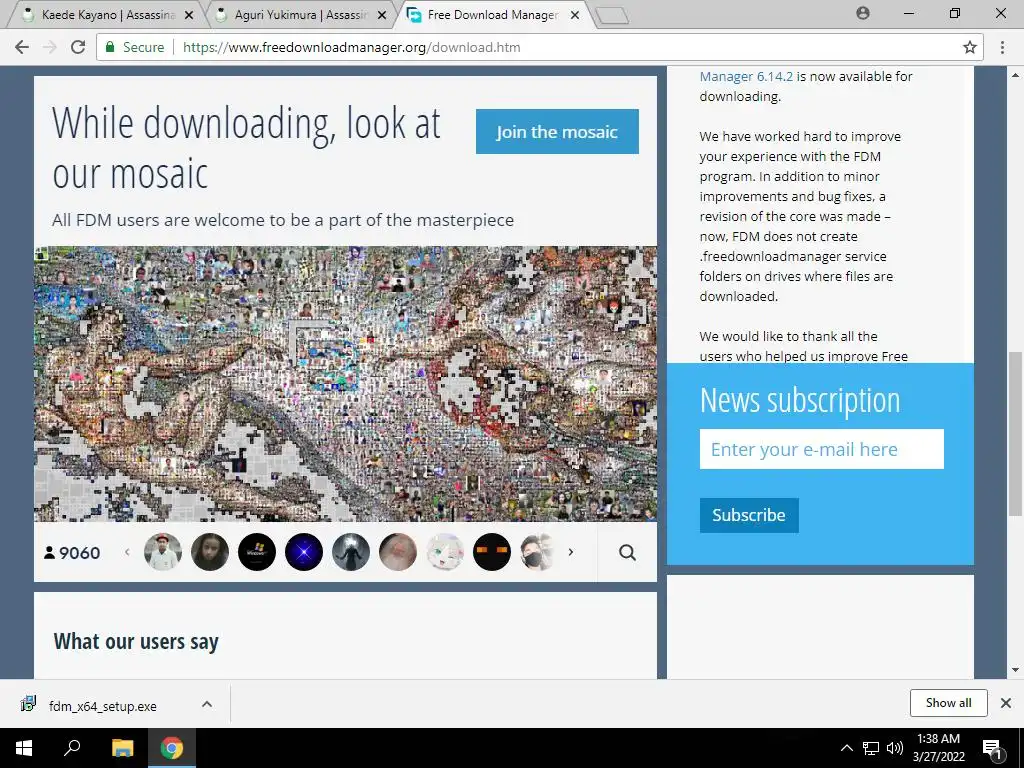The height and width of the screenshot is (768, 1024).
Task: Click the forward navigation arrow
Action: click(x=50, y=47)
